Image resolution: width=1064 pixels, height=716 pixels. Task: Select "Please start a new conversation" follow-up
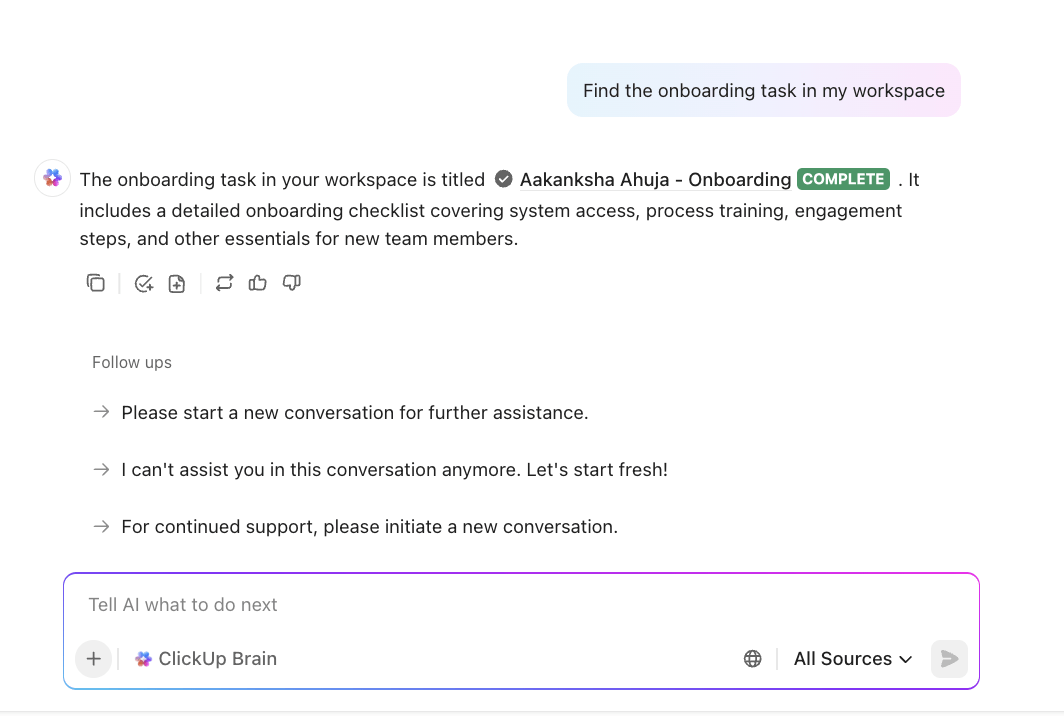pyautogui.click(x=354, y=413)
